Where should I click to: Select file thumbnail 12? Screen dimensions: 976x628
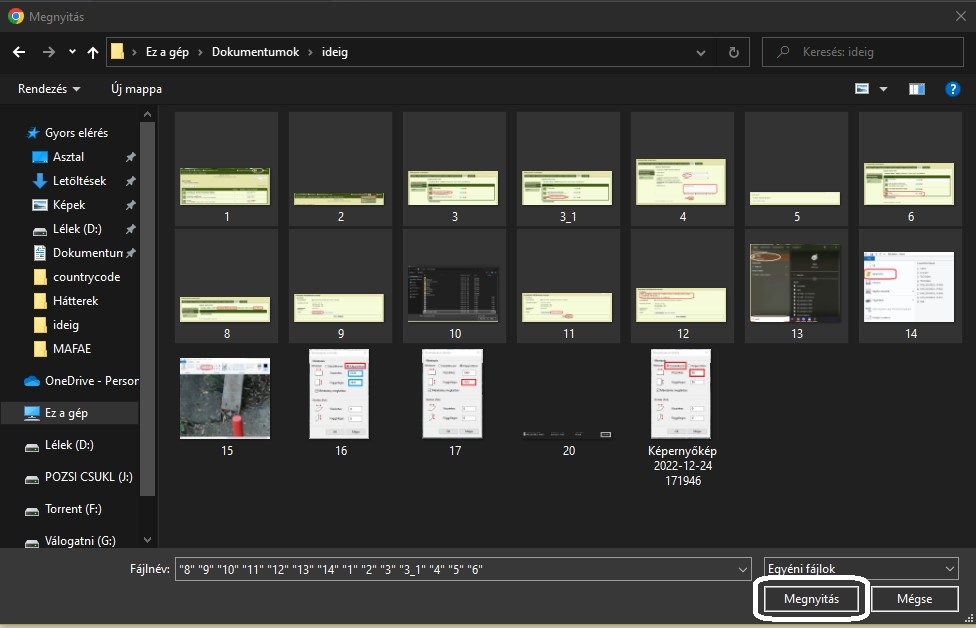[682, 286]
